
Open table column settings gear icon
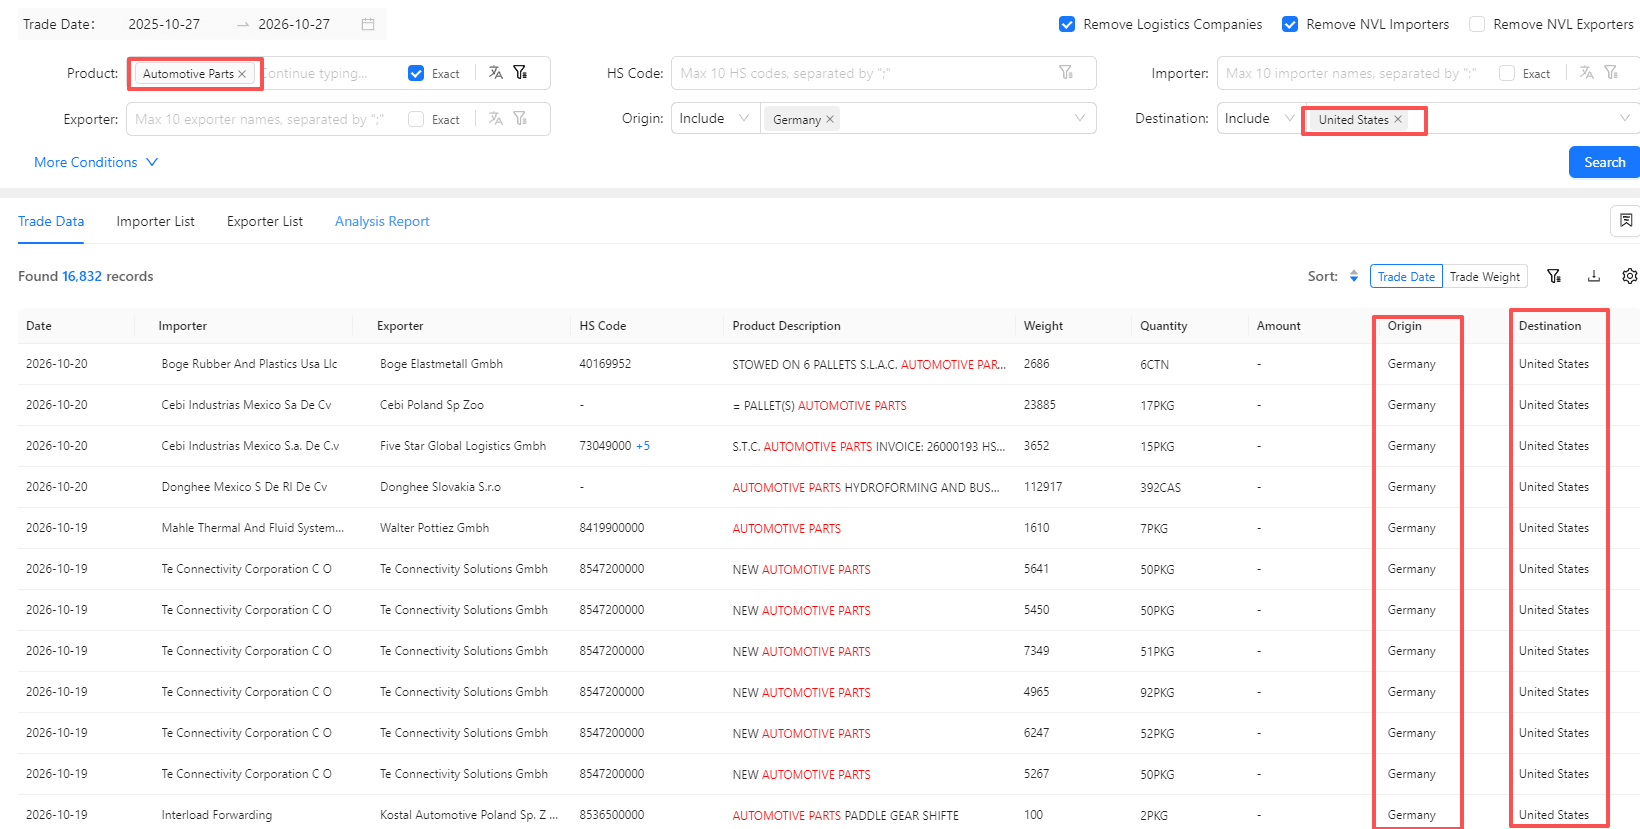pos(1630,277)
